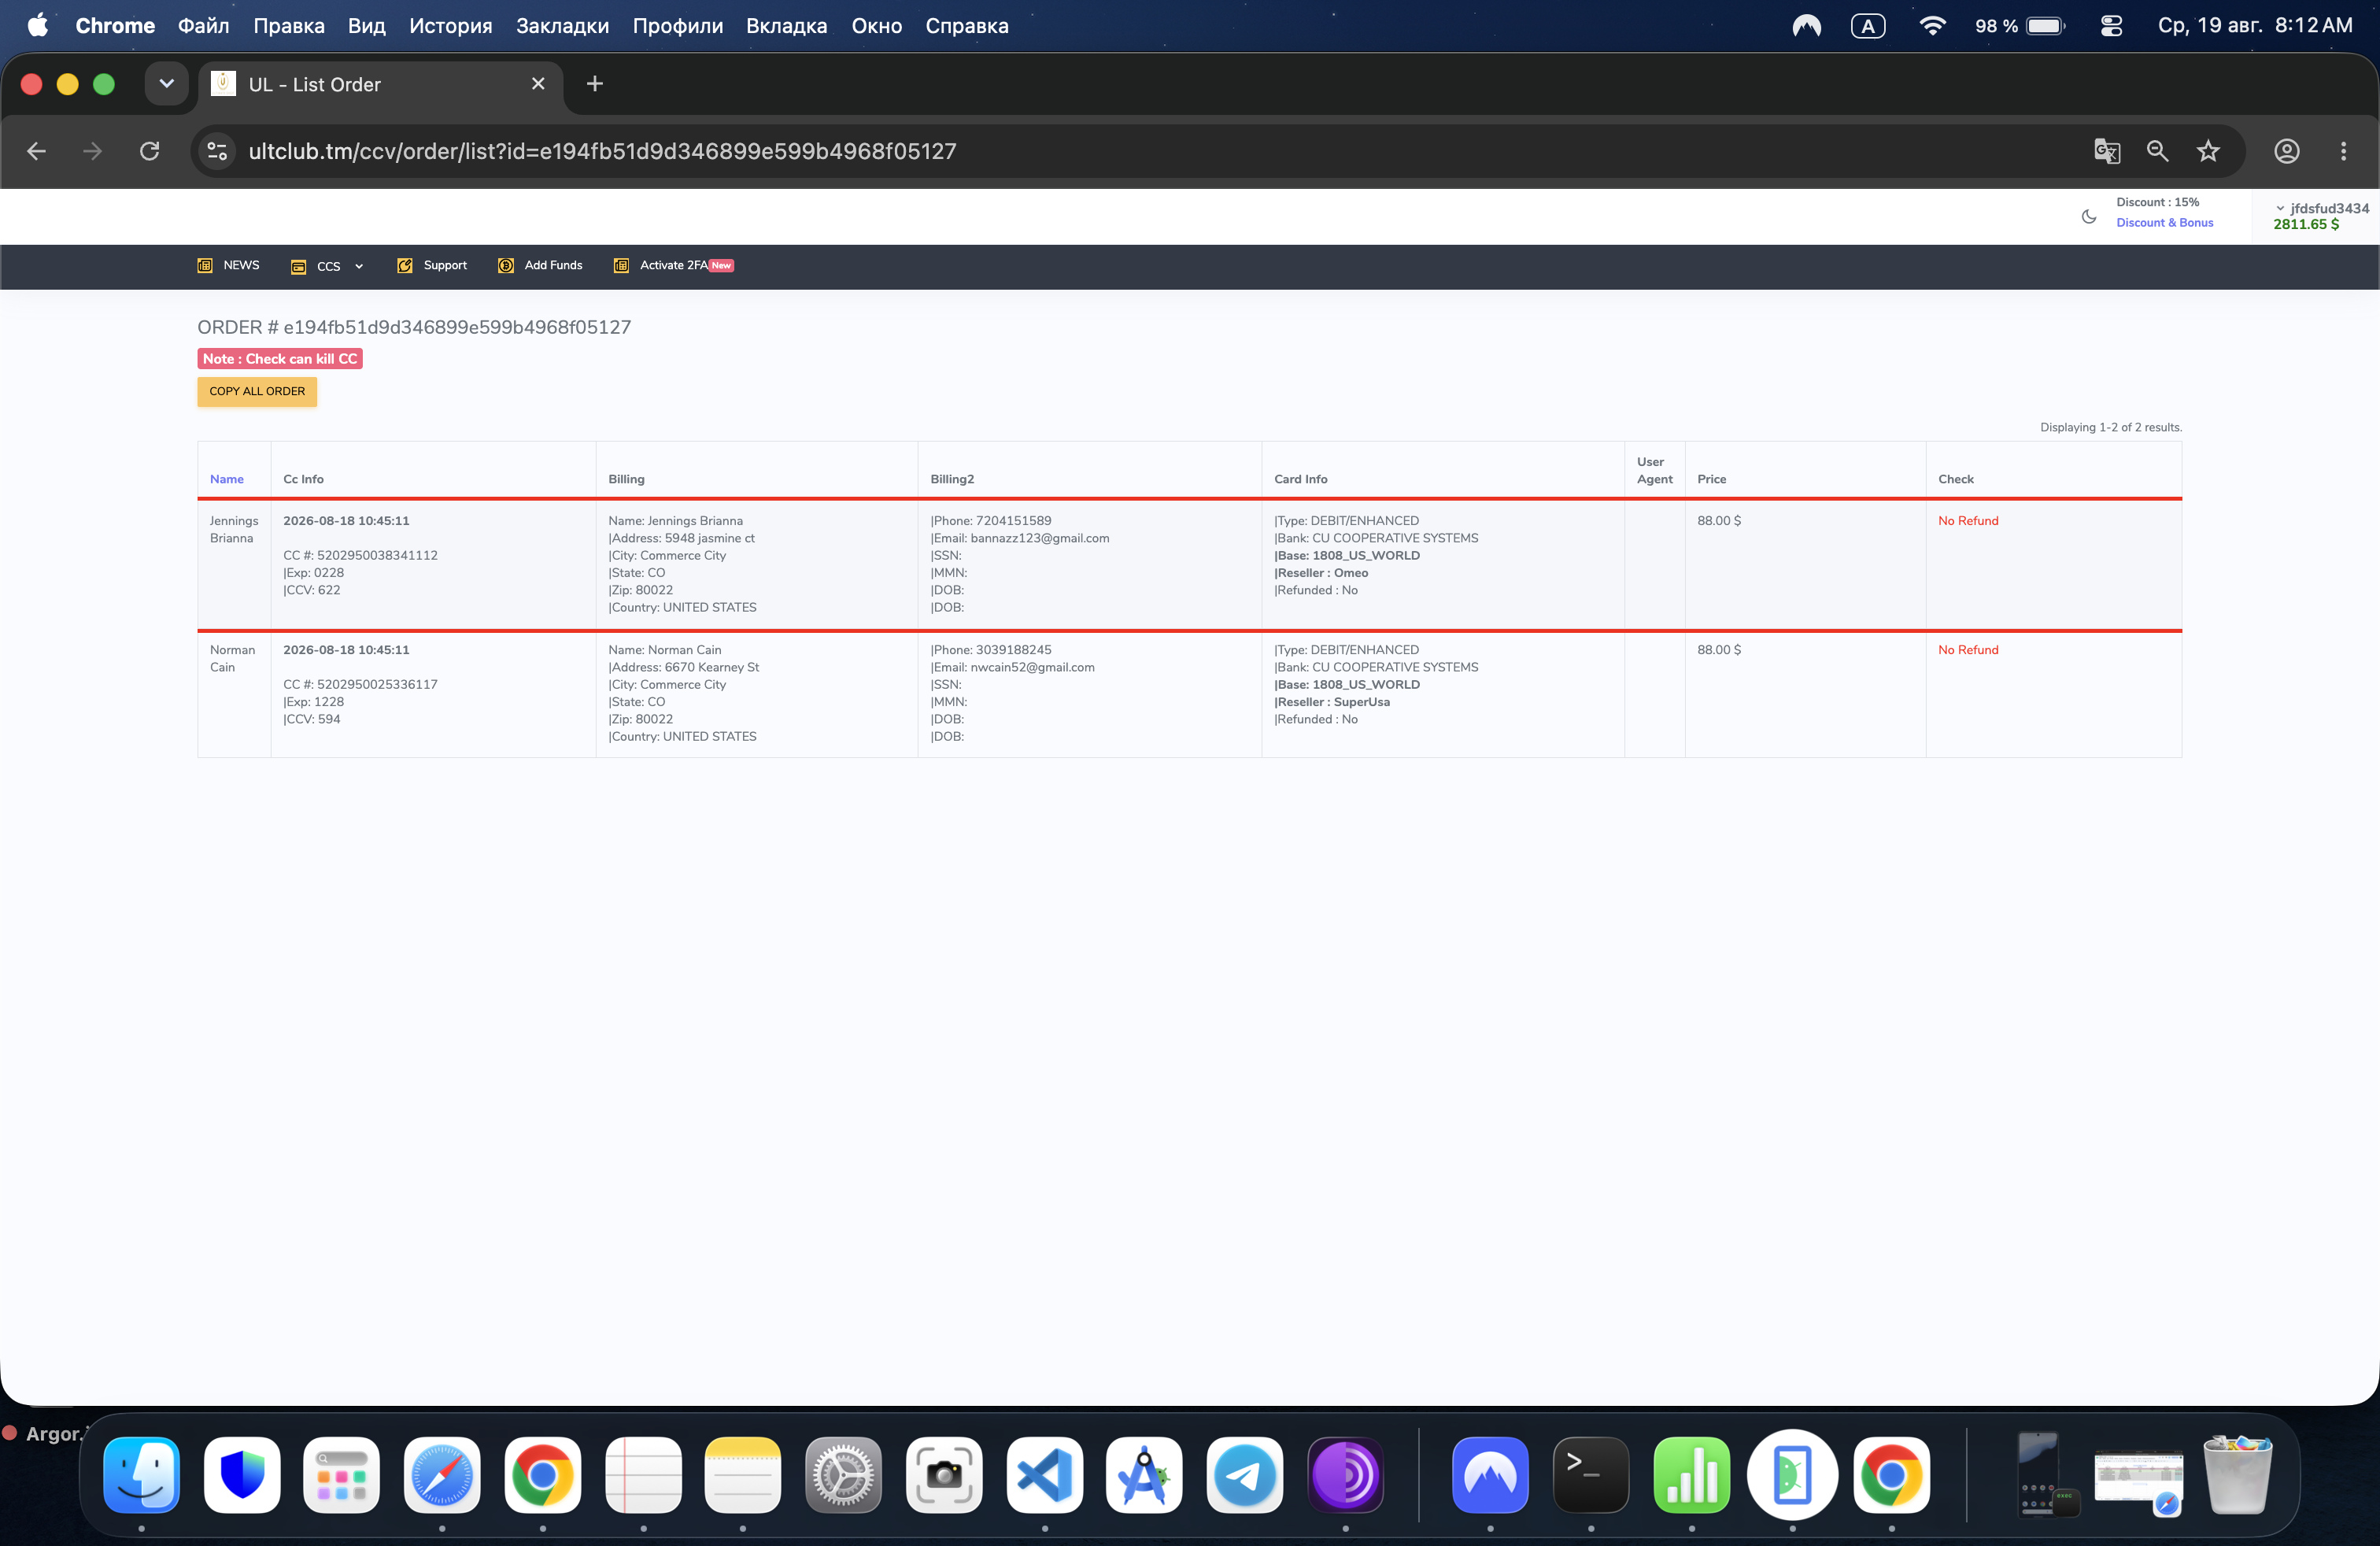Click the browser back arrow
Image resolution: width=2380 pixels, height=1546 pixels.
[37, 151]
